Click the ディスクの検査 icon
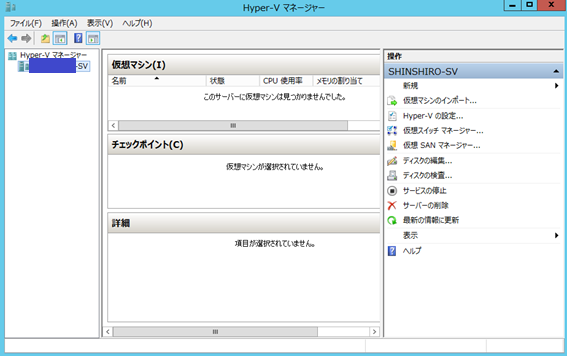The image size is (567, 363). [x=392, y=176]
